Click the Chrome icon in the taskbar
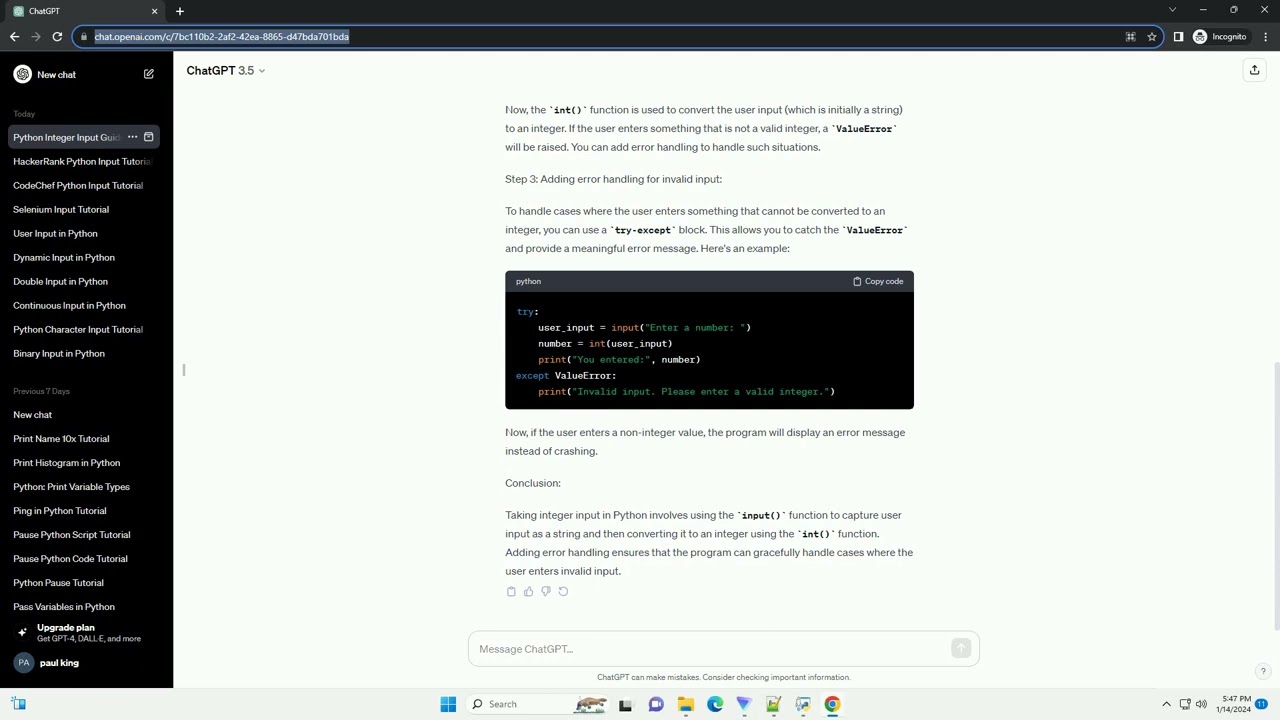Image resolution: width=1280 pixels, height=720 pixels. tap(832, 704)
